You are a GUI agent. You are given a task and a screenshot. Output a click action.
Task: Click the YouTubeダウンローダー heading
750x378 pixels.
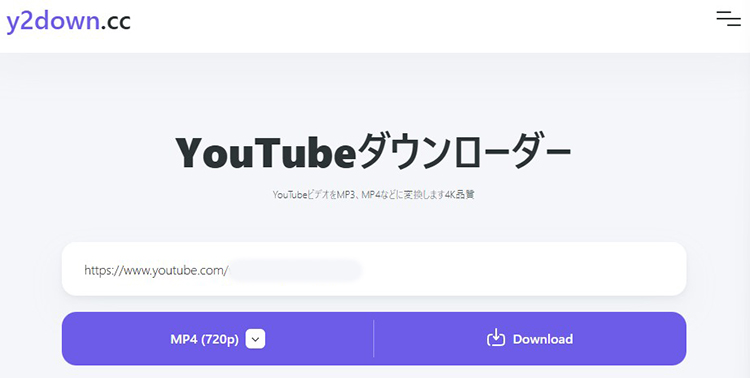(373, 151)
